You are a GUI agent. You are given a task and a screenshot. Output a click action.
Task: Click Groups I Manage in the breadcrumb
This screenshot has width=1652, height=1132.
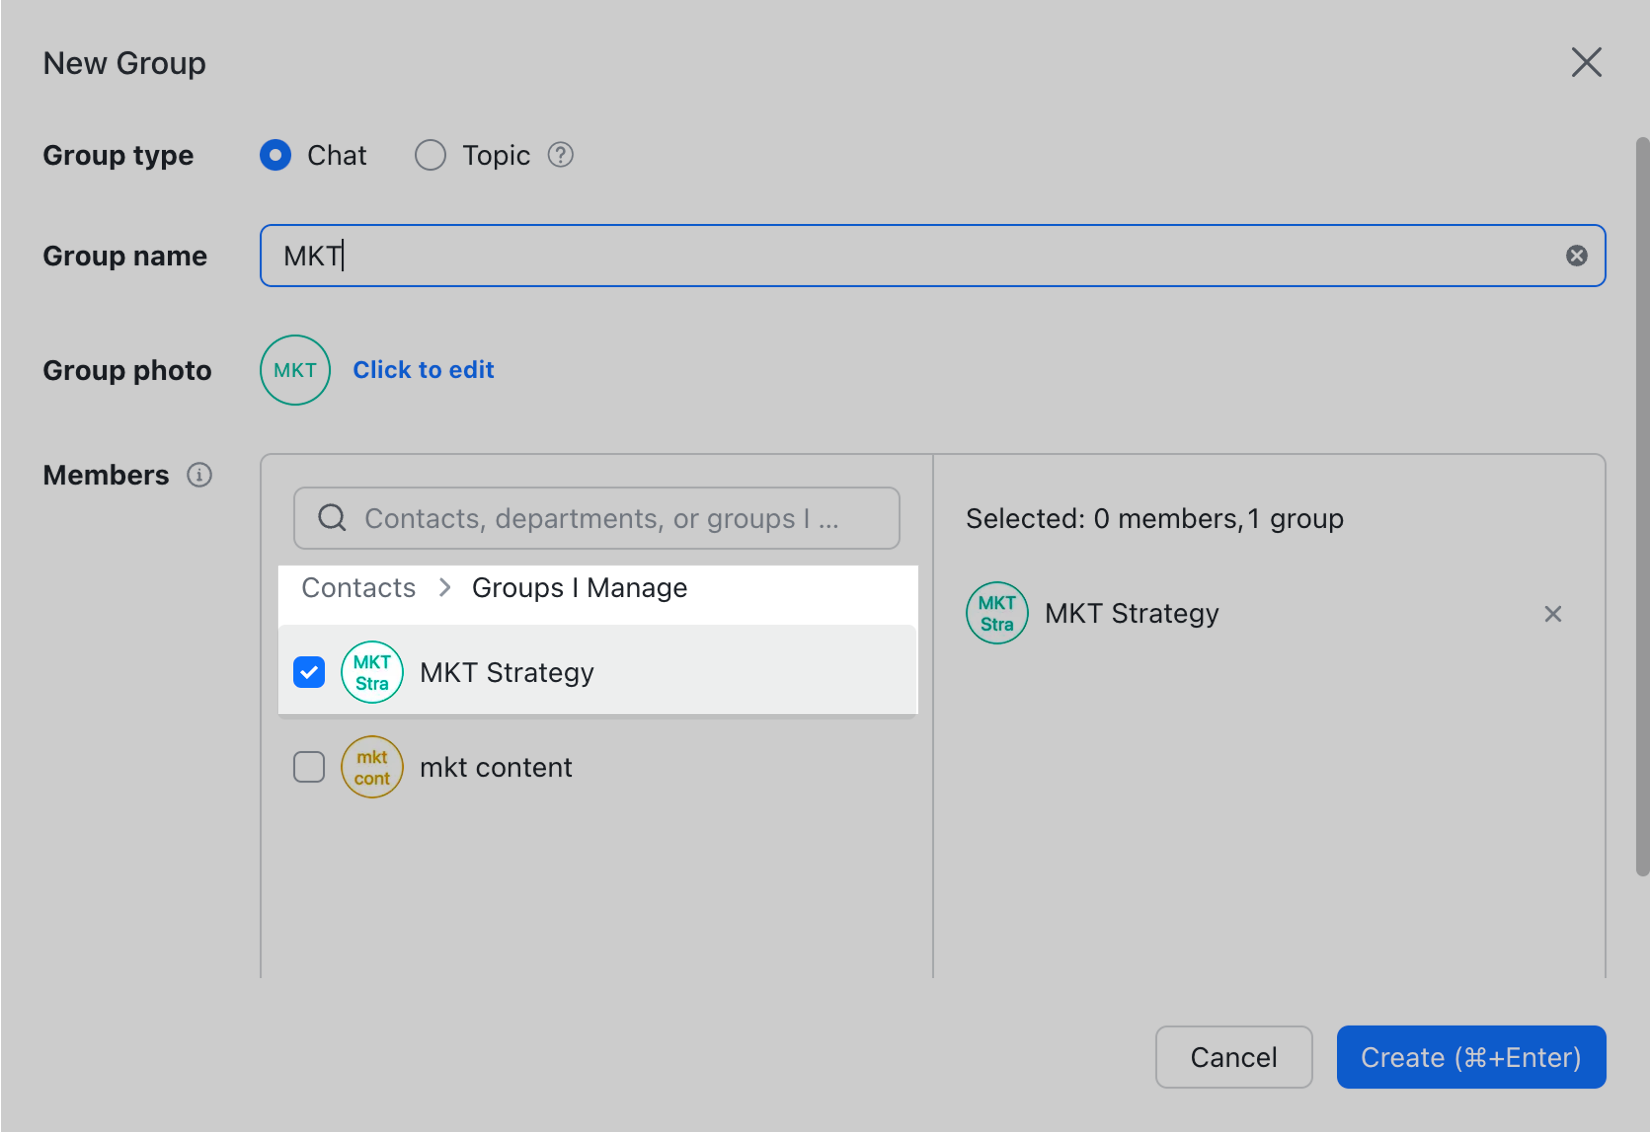(579, 588)
